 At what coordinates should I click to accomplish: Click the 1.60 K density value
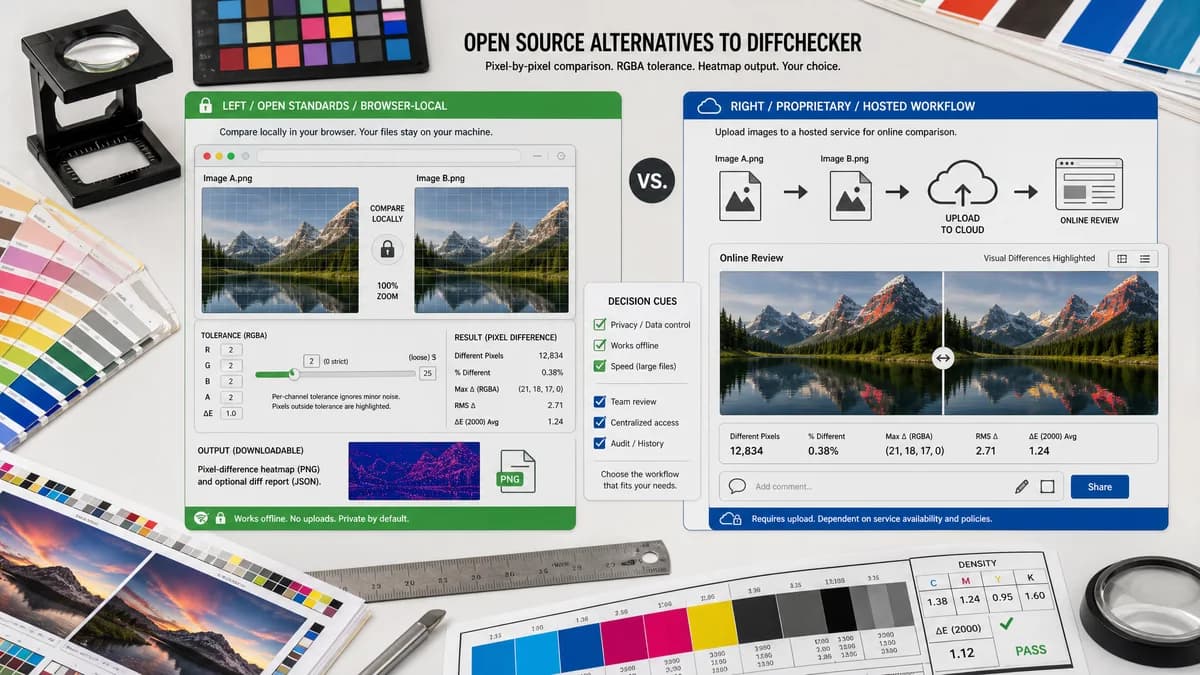coord(1035,596)
